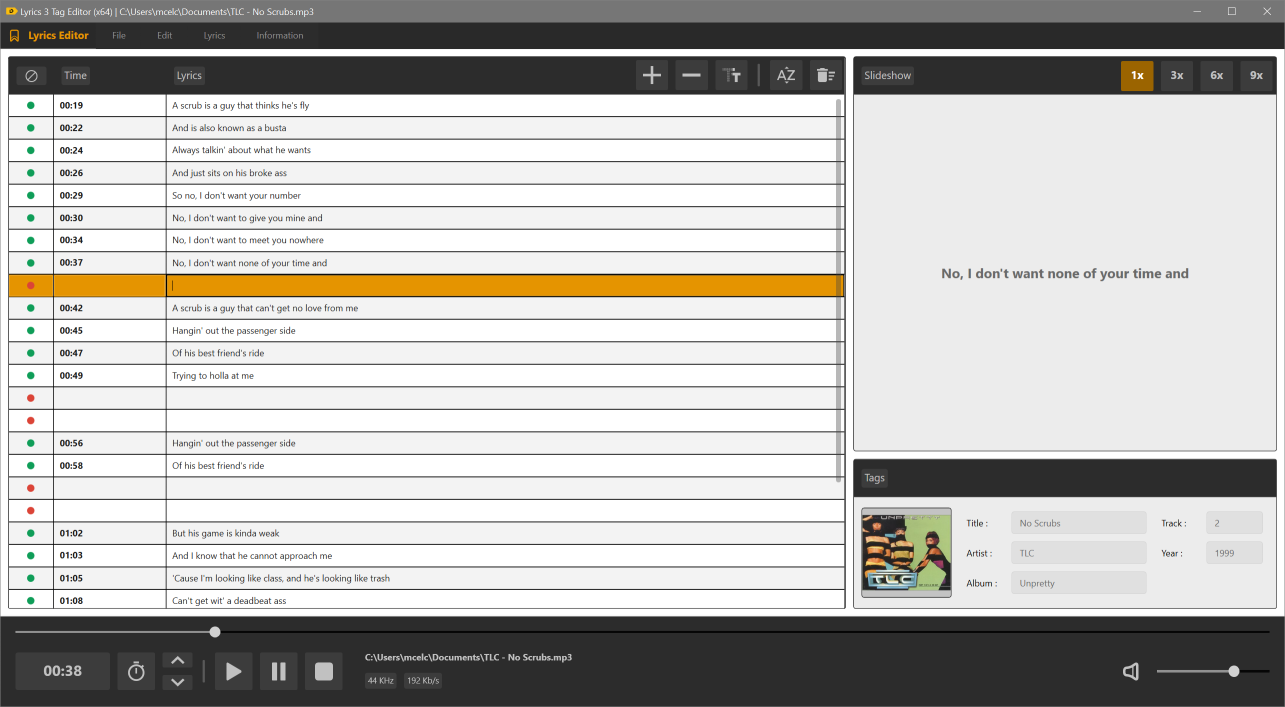Sort lyrics with the AZ icon

point(786,75)
